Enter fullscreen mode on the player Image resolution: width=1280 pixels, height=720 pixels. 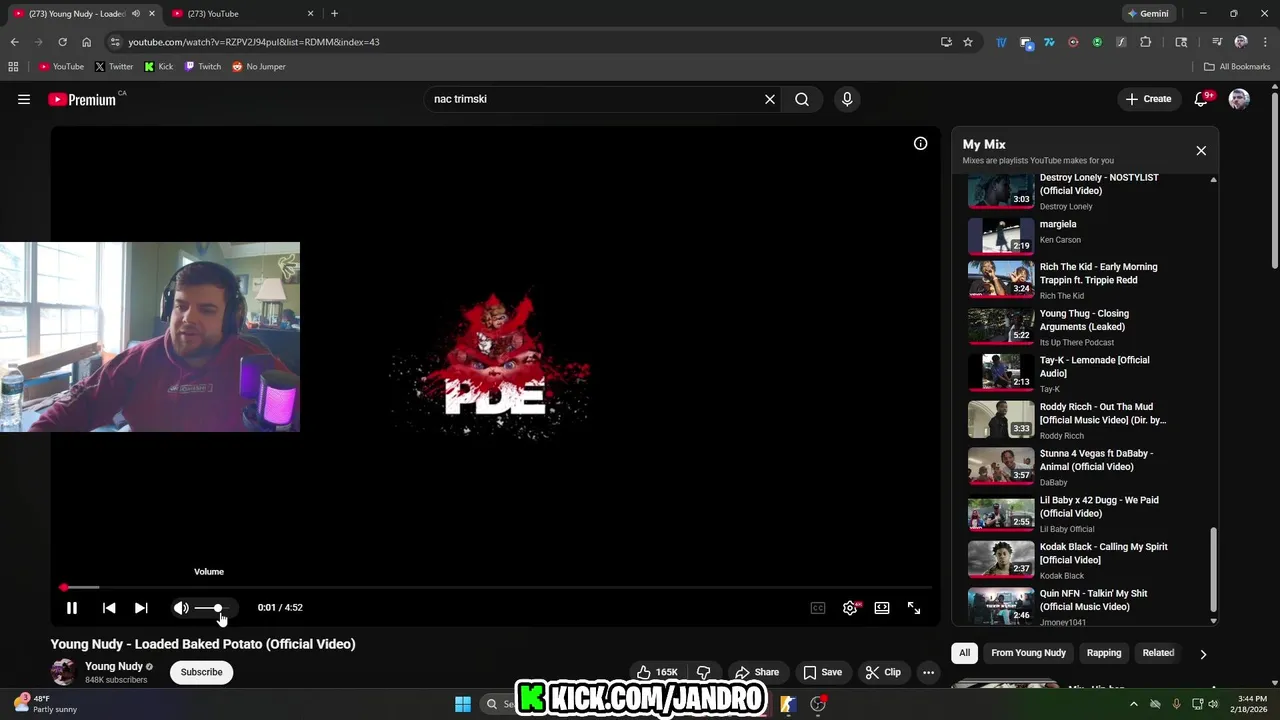914,608
